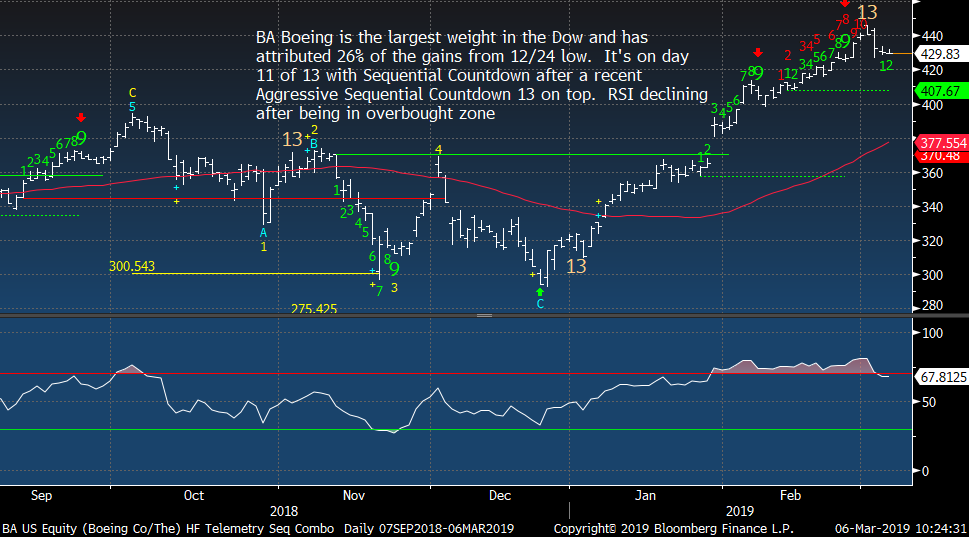Click the red down arrow above late-January 9 count
Viewport: 969px width, 537px height.
coord(758,53)
